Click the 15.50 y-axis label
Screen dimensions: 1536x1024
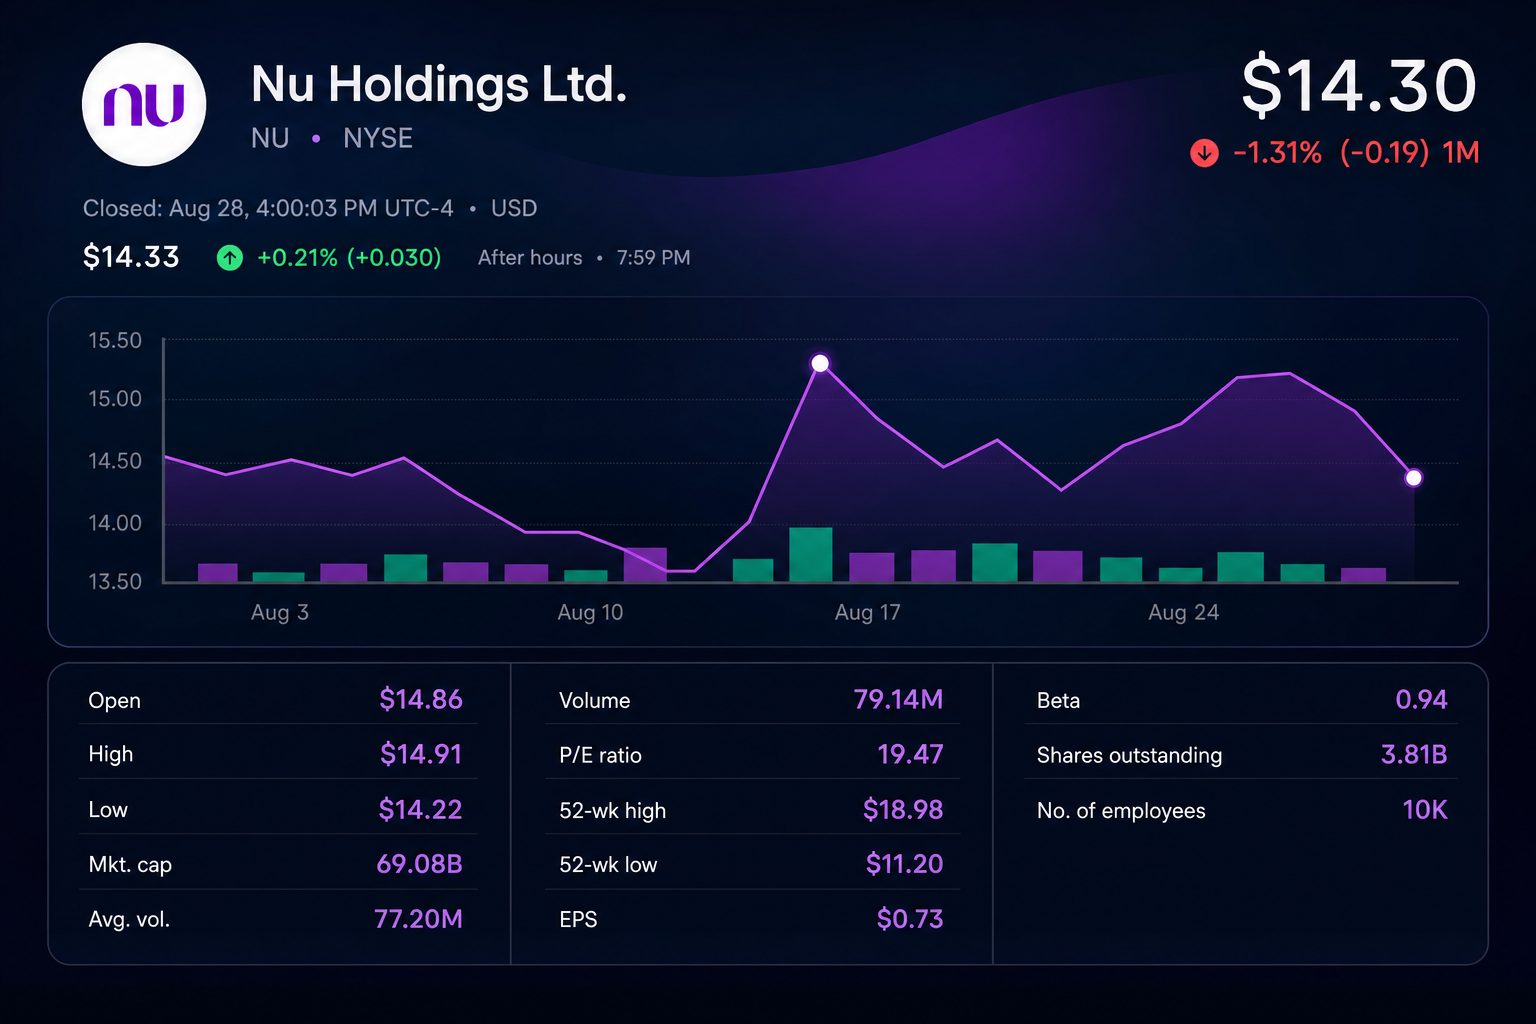[115, 341]
